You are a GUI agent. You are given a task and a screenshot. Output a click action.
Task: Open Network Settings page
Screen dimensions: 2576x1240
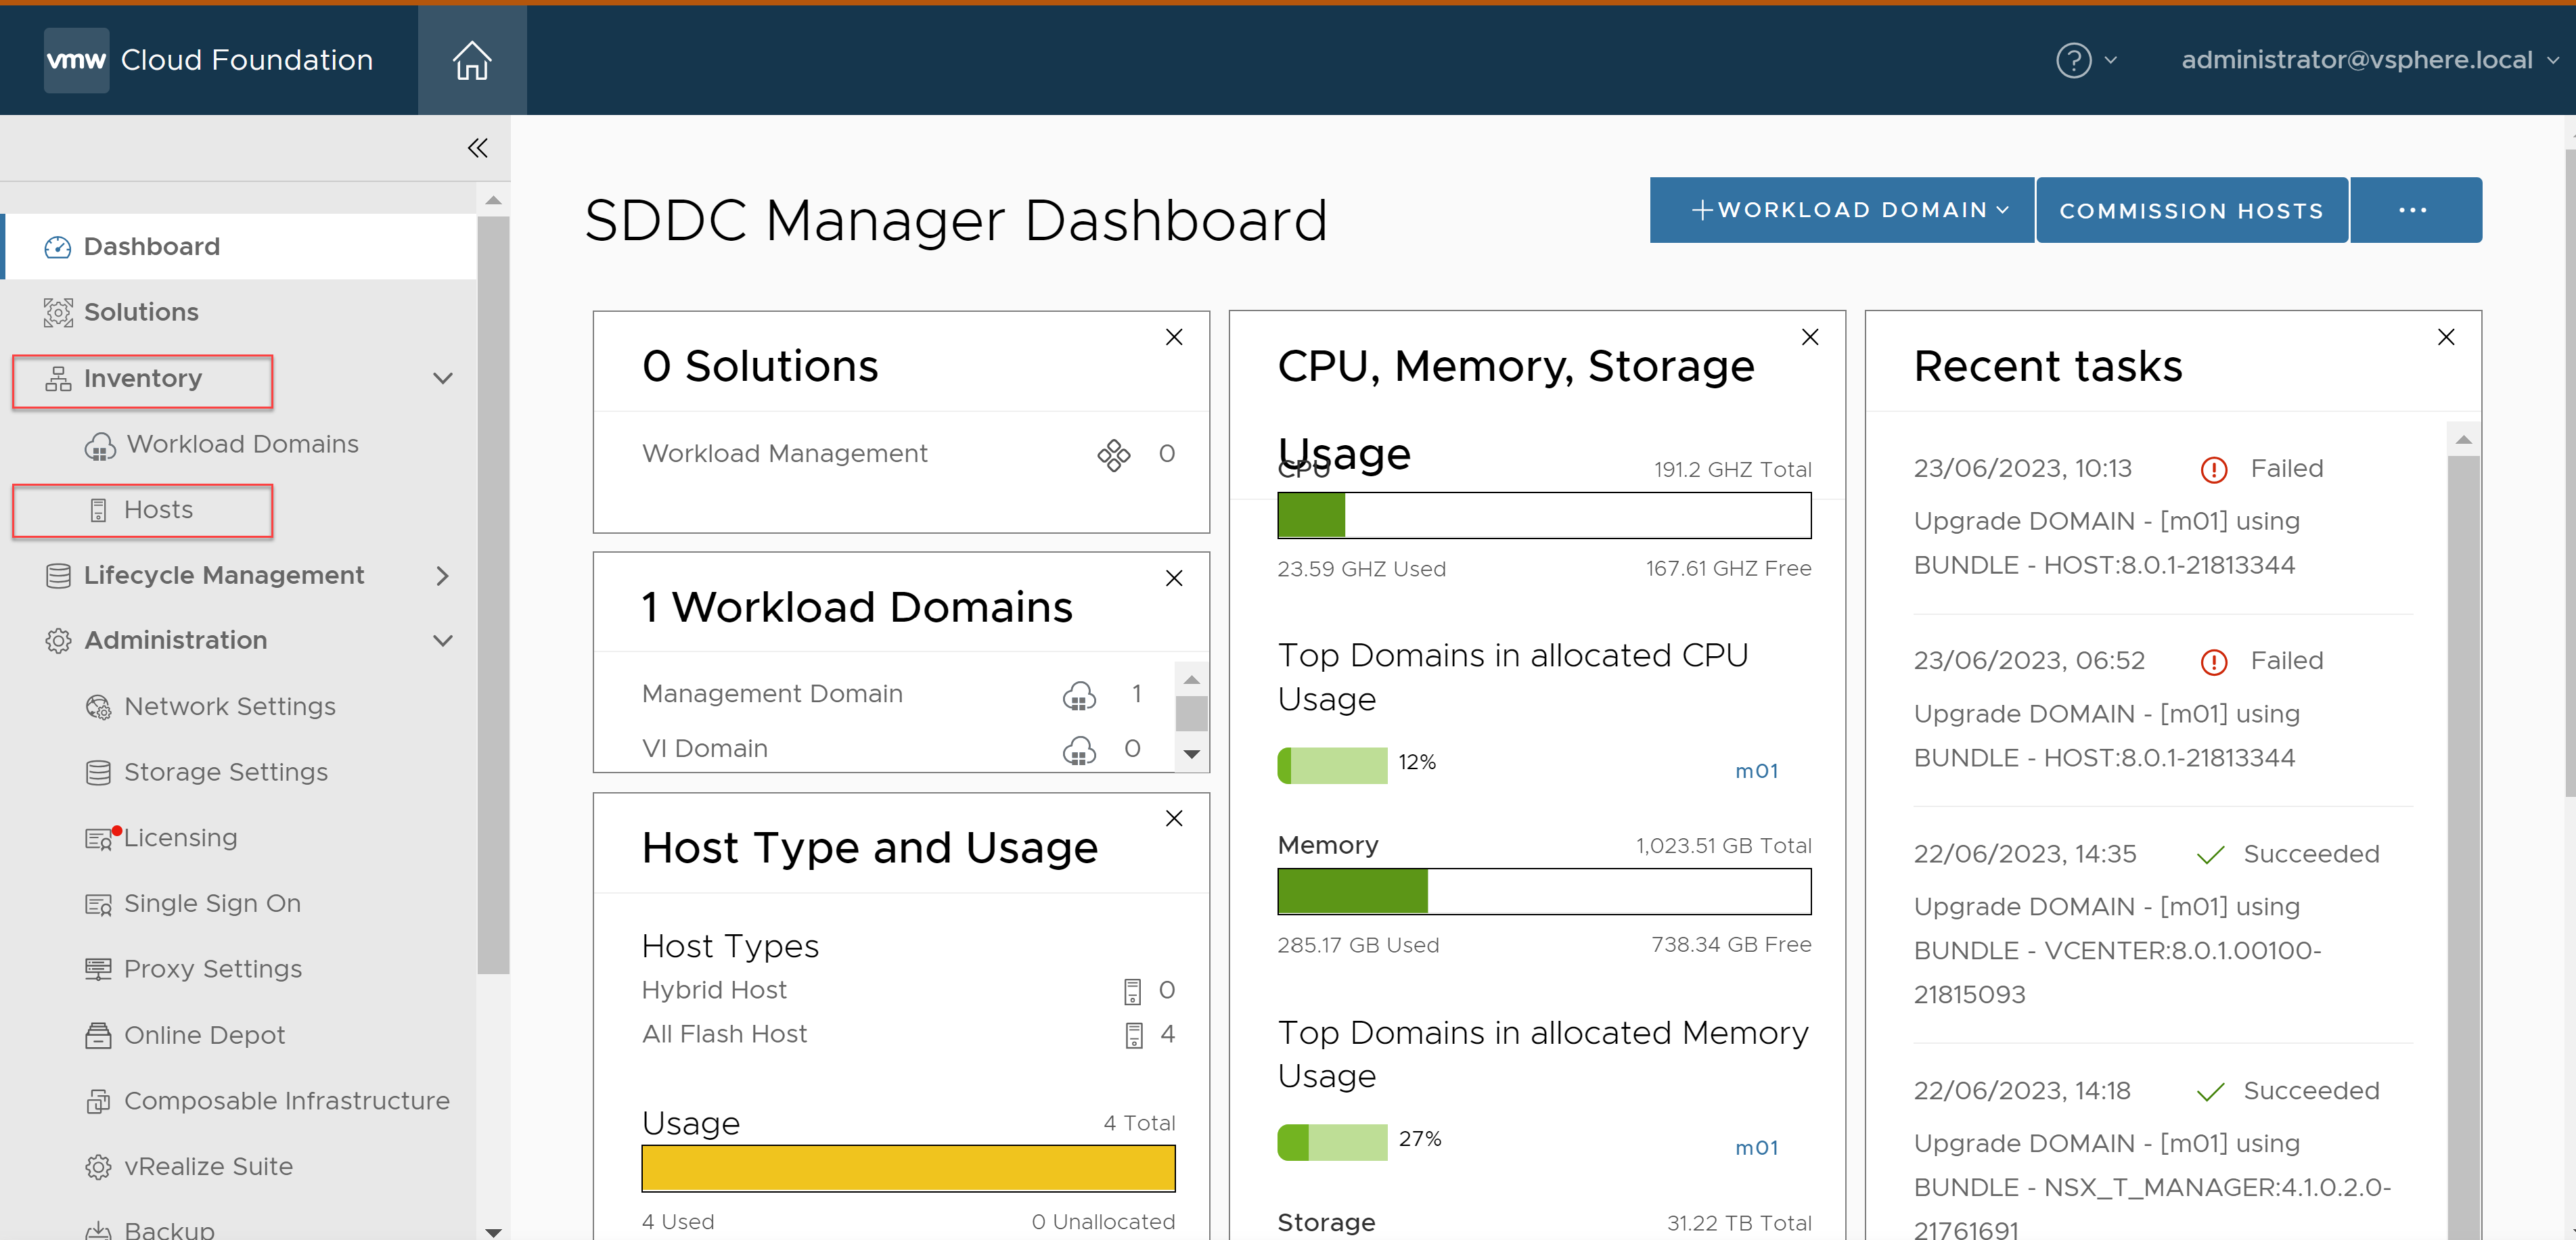[x=229, y=707]
